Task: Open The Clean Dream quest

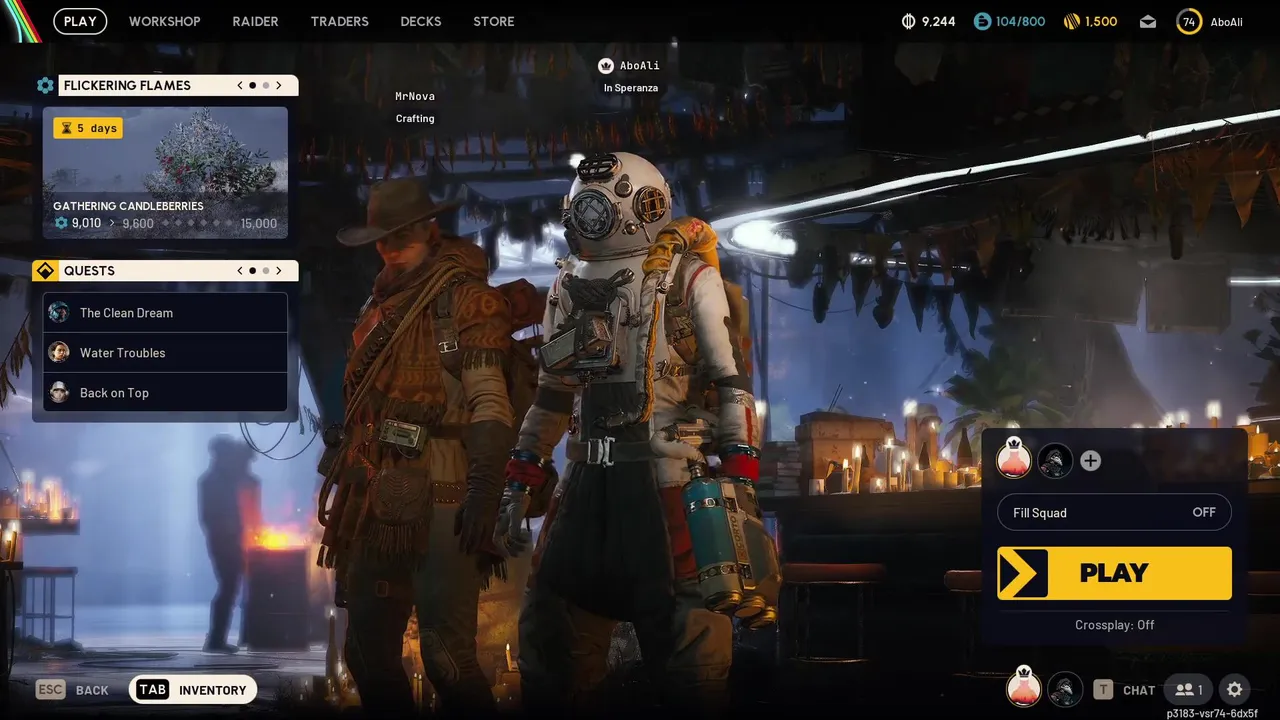Action: coord(165,312)
